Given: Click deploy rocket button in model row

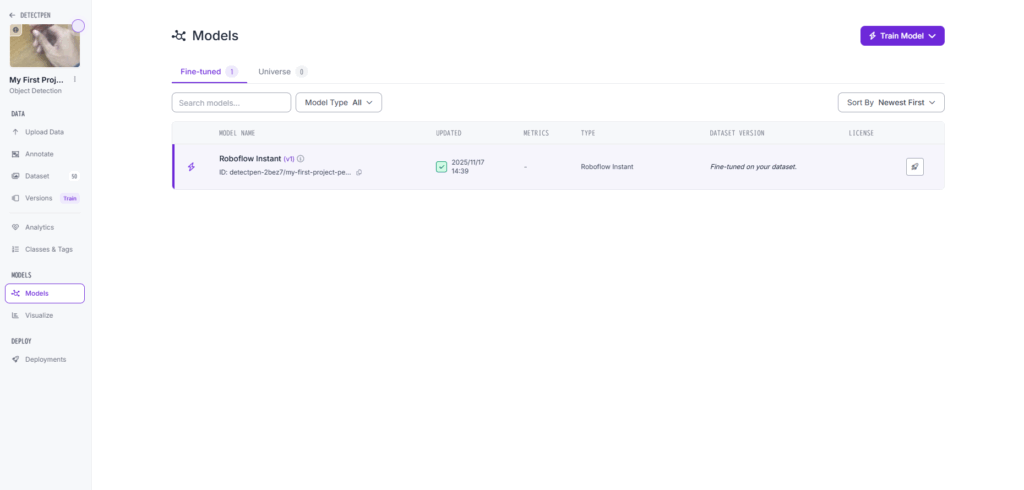Looking at the screenshot, I should pos(914,167).
